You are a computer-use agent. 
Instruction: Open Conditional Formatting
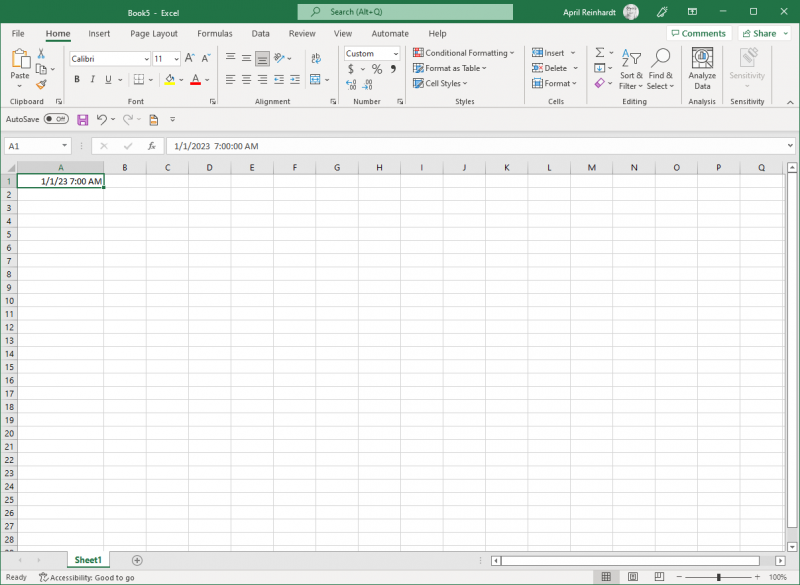[463, 52]
